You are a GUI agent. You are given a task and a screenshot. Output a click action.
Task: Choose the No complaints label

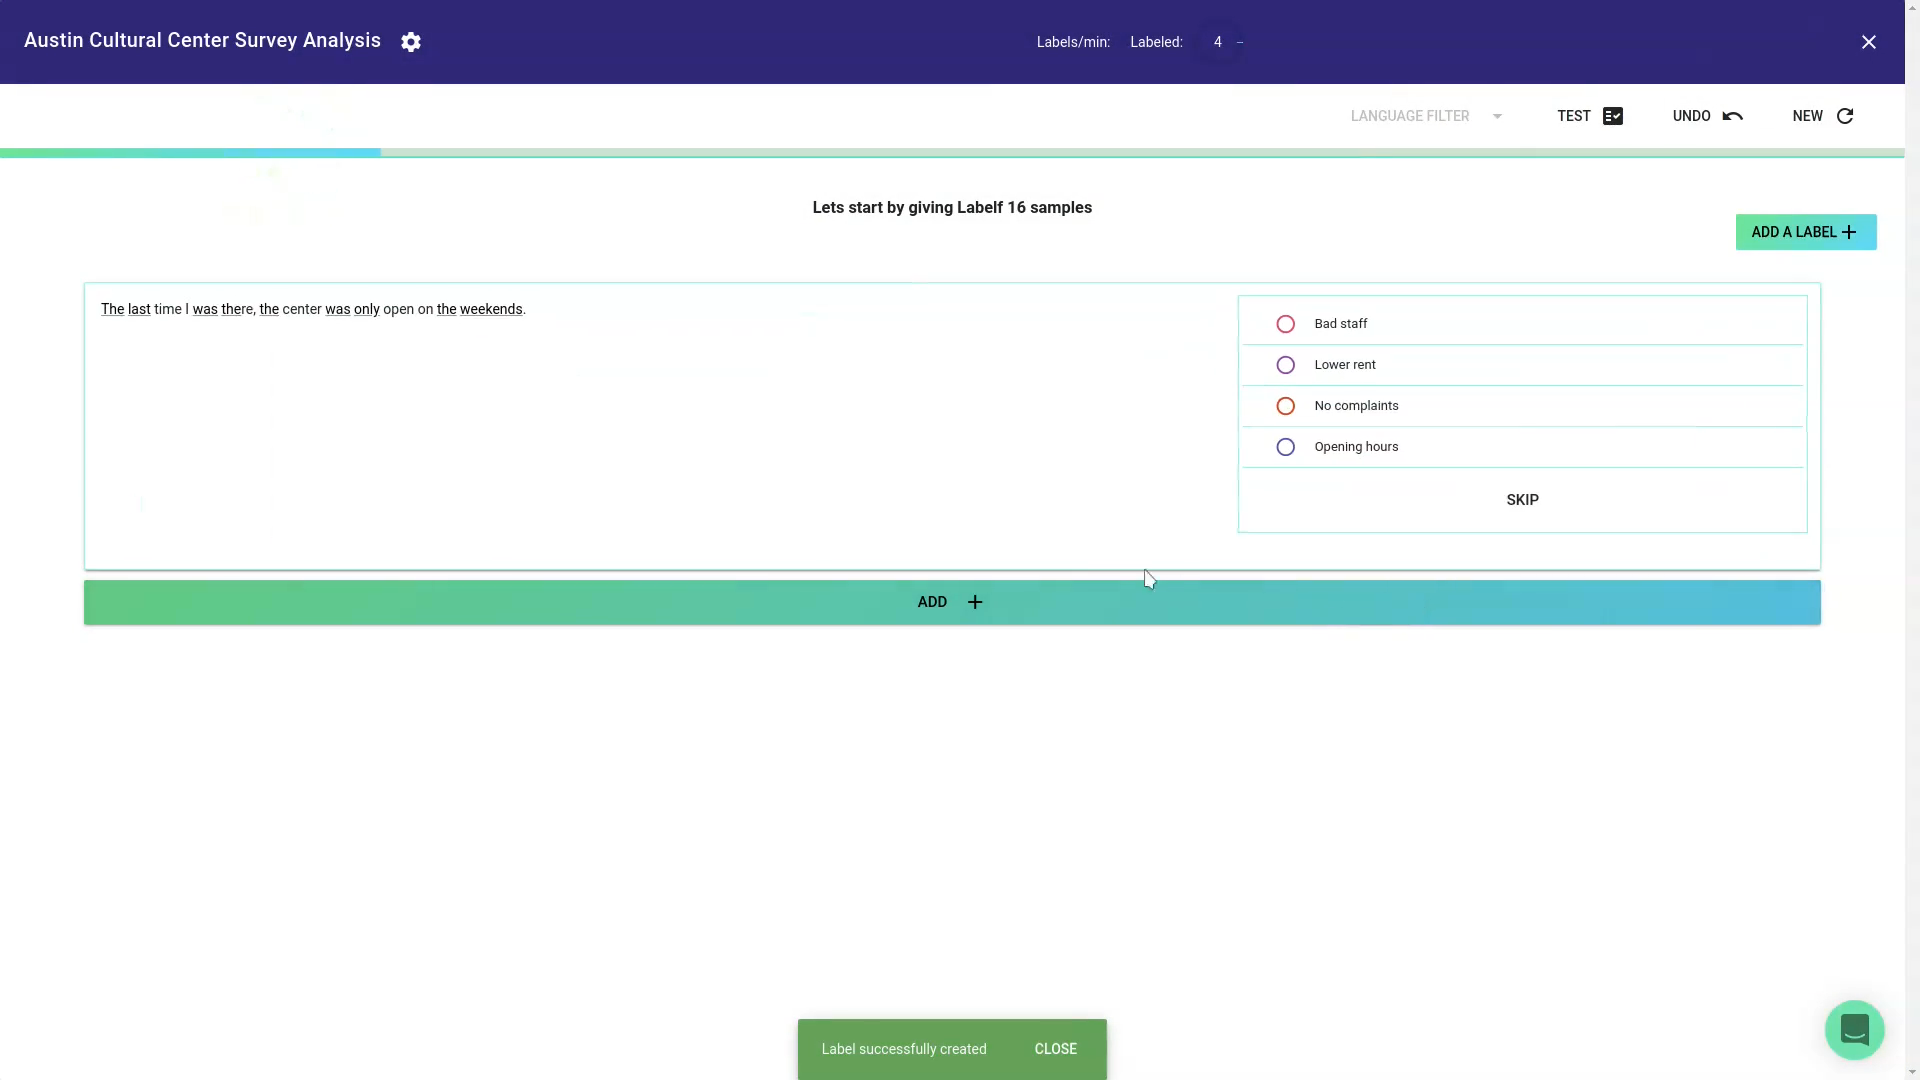tap(1286, 406)
